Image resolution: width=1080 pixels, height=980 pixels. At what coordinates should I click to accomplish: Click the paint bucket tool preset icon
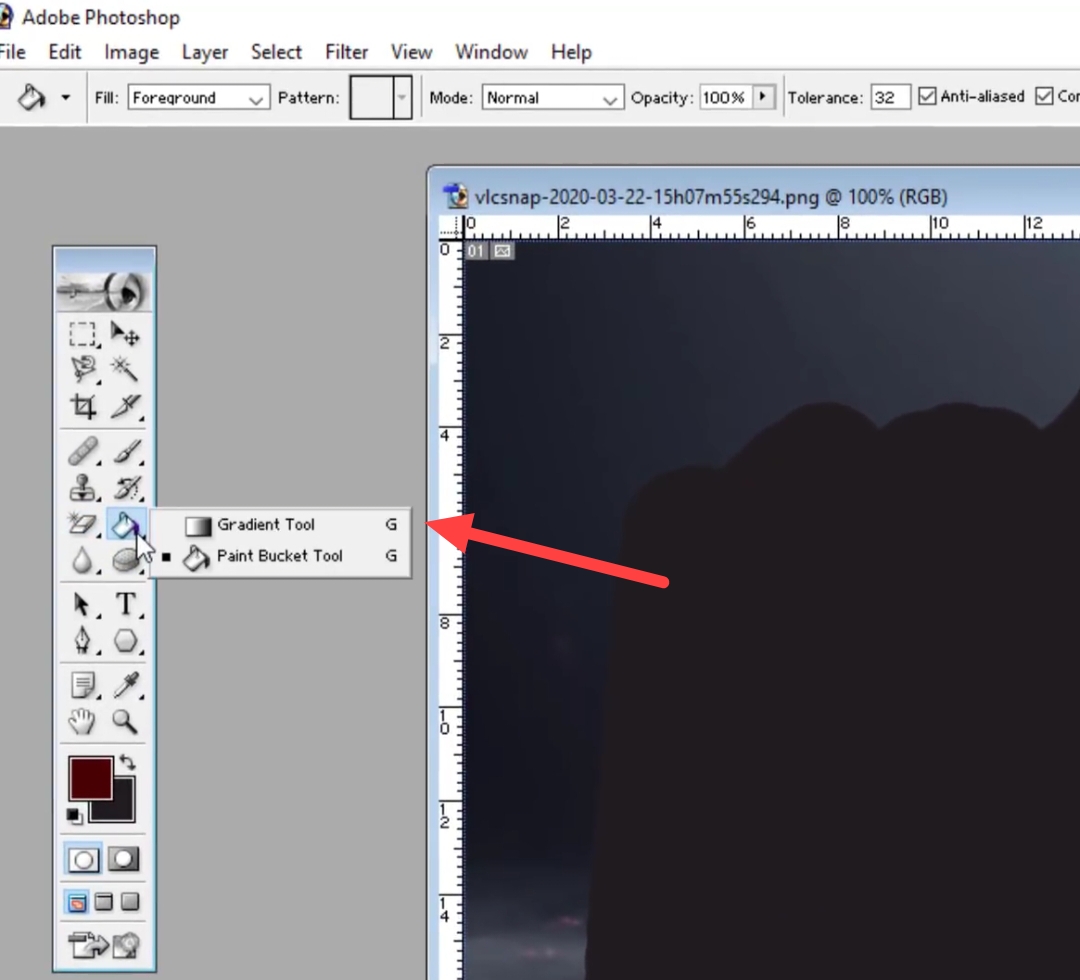click(31, 97)
